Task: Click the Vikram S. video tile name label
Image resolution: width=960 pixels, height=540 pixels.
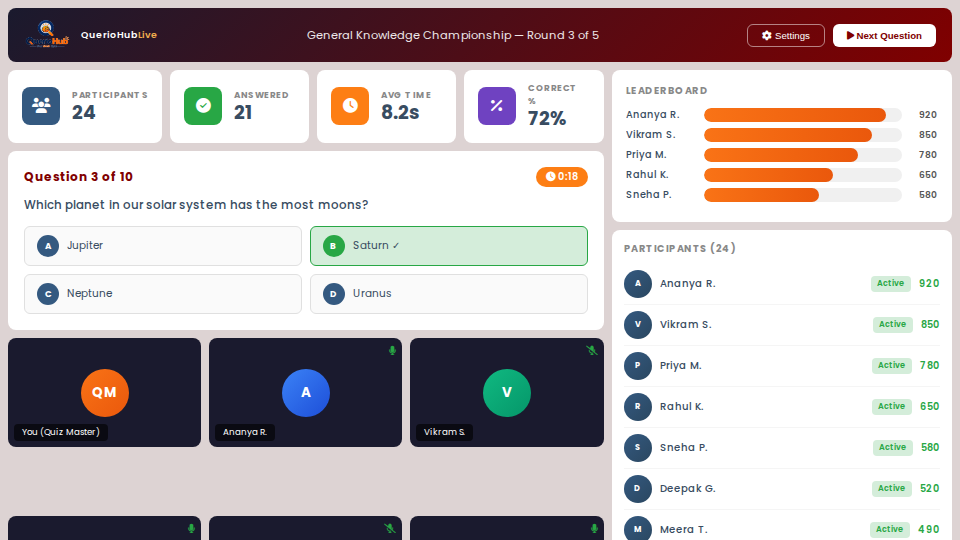Action: pos(444,432)
